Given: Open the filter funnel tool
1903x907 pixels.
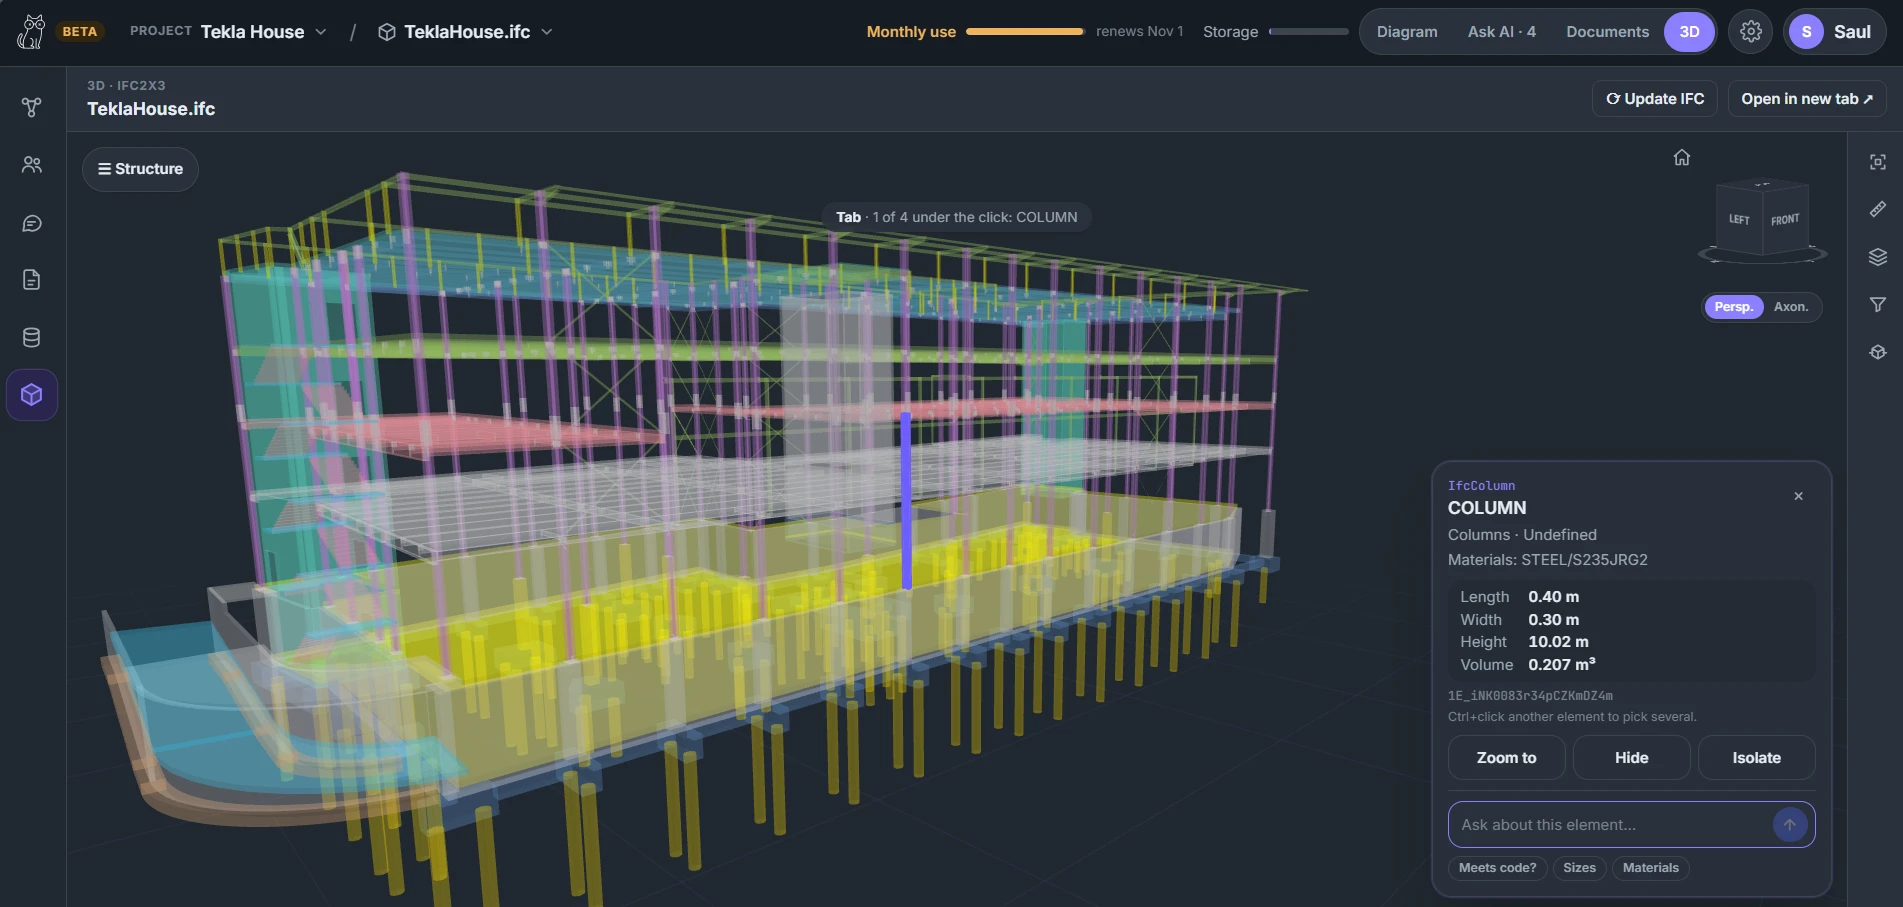Looking at the screenshot, I should pyautogui.click(x=1878, y=305).
